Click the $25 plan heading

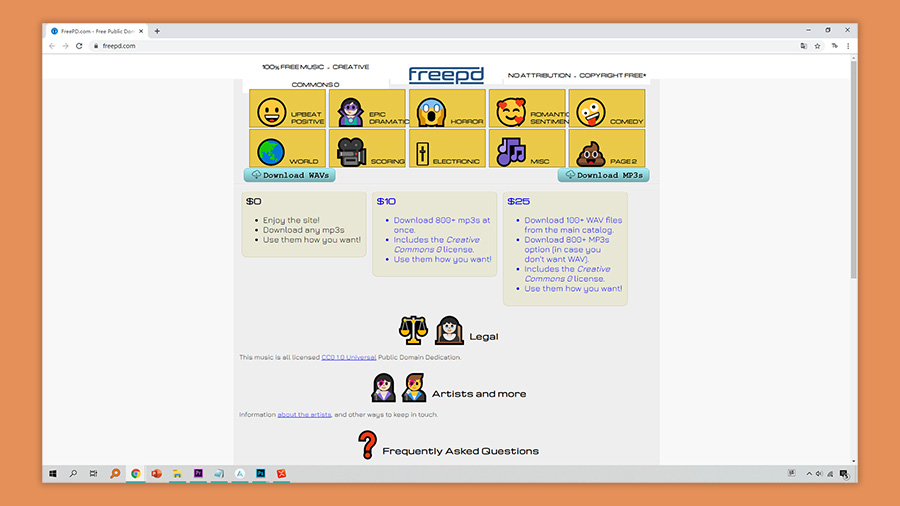518,201
